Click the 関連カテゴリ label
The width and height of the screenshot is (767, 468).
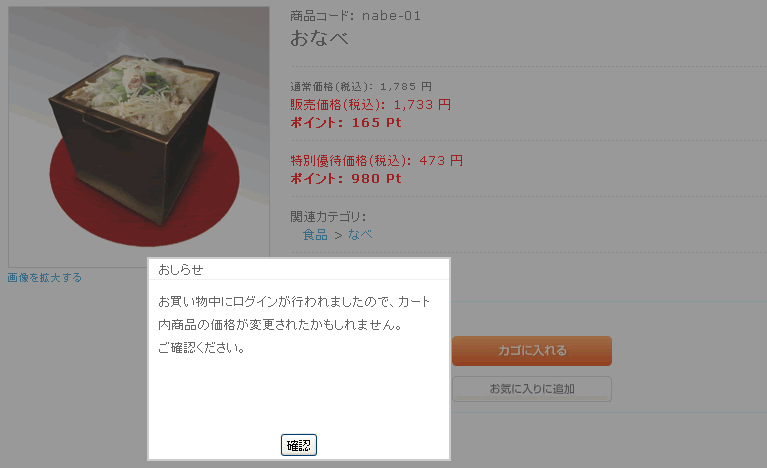tap(328, 216)
